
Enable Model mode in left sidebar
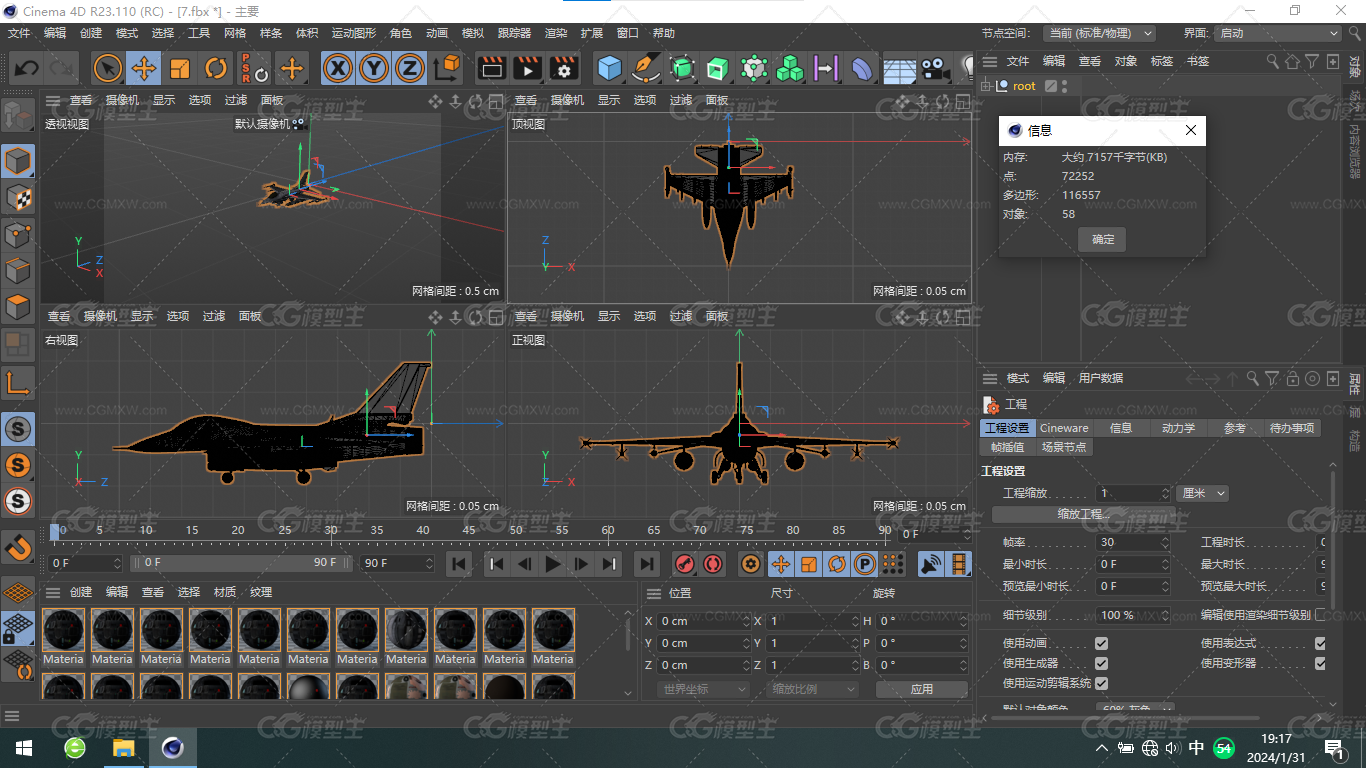(x=18, y=160)
